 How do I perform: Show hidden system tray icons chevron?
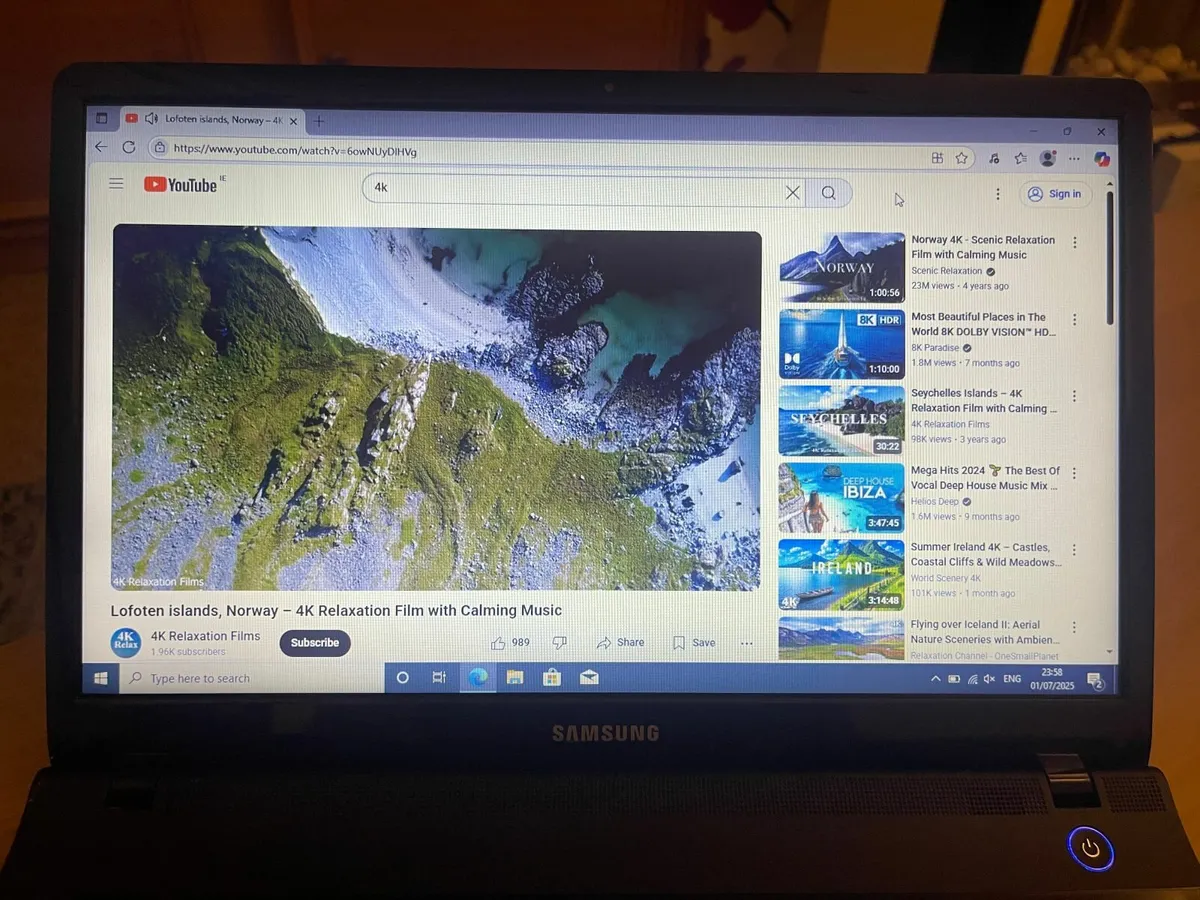coord(936,679)
